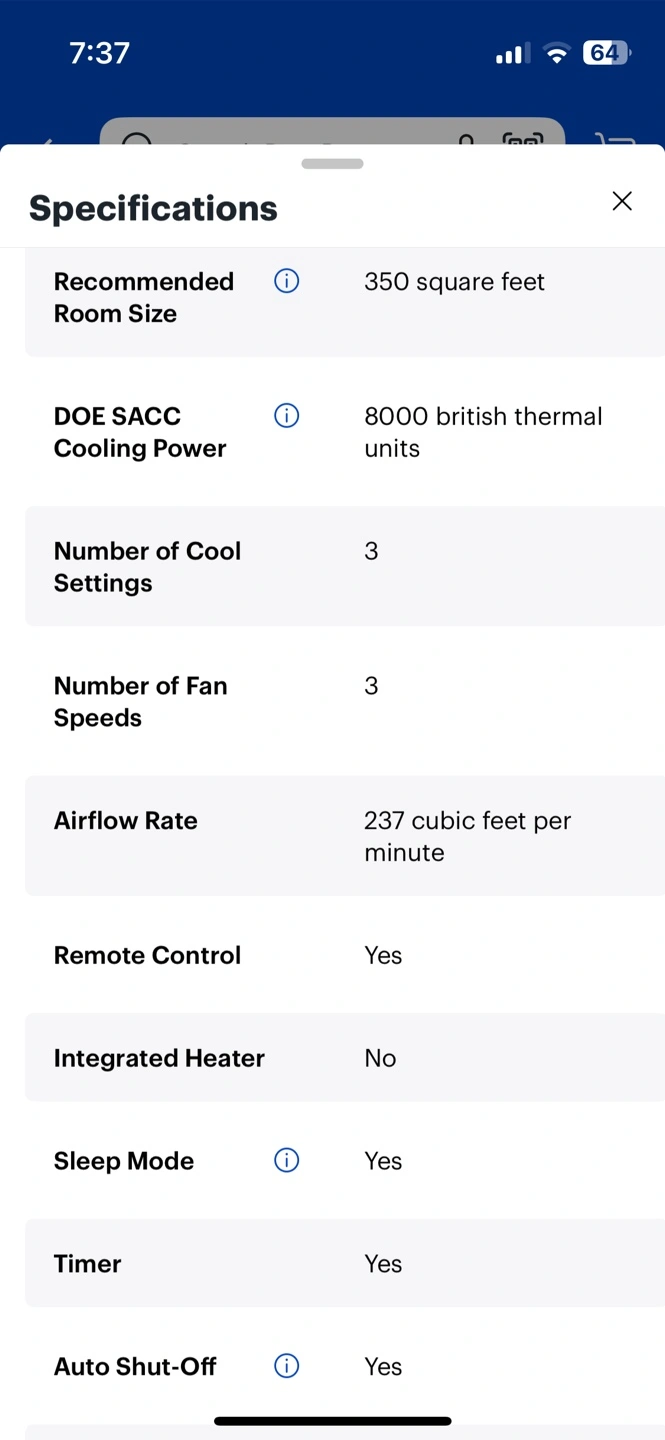Tap the sheet drag handle at top
Image resolution: width=665 pixels, height=1440 pixels.
(x=332, y=164)
